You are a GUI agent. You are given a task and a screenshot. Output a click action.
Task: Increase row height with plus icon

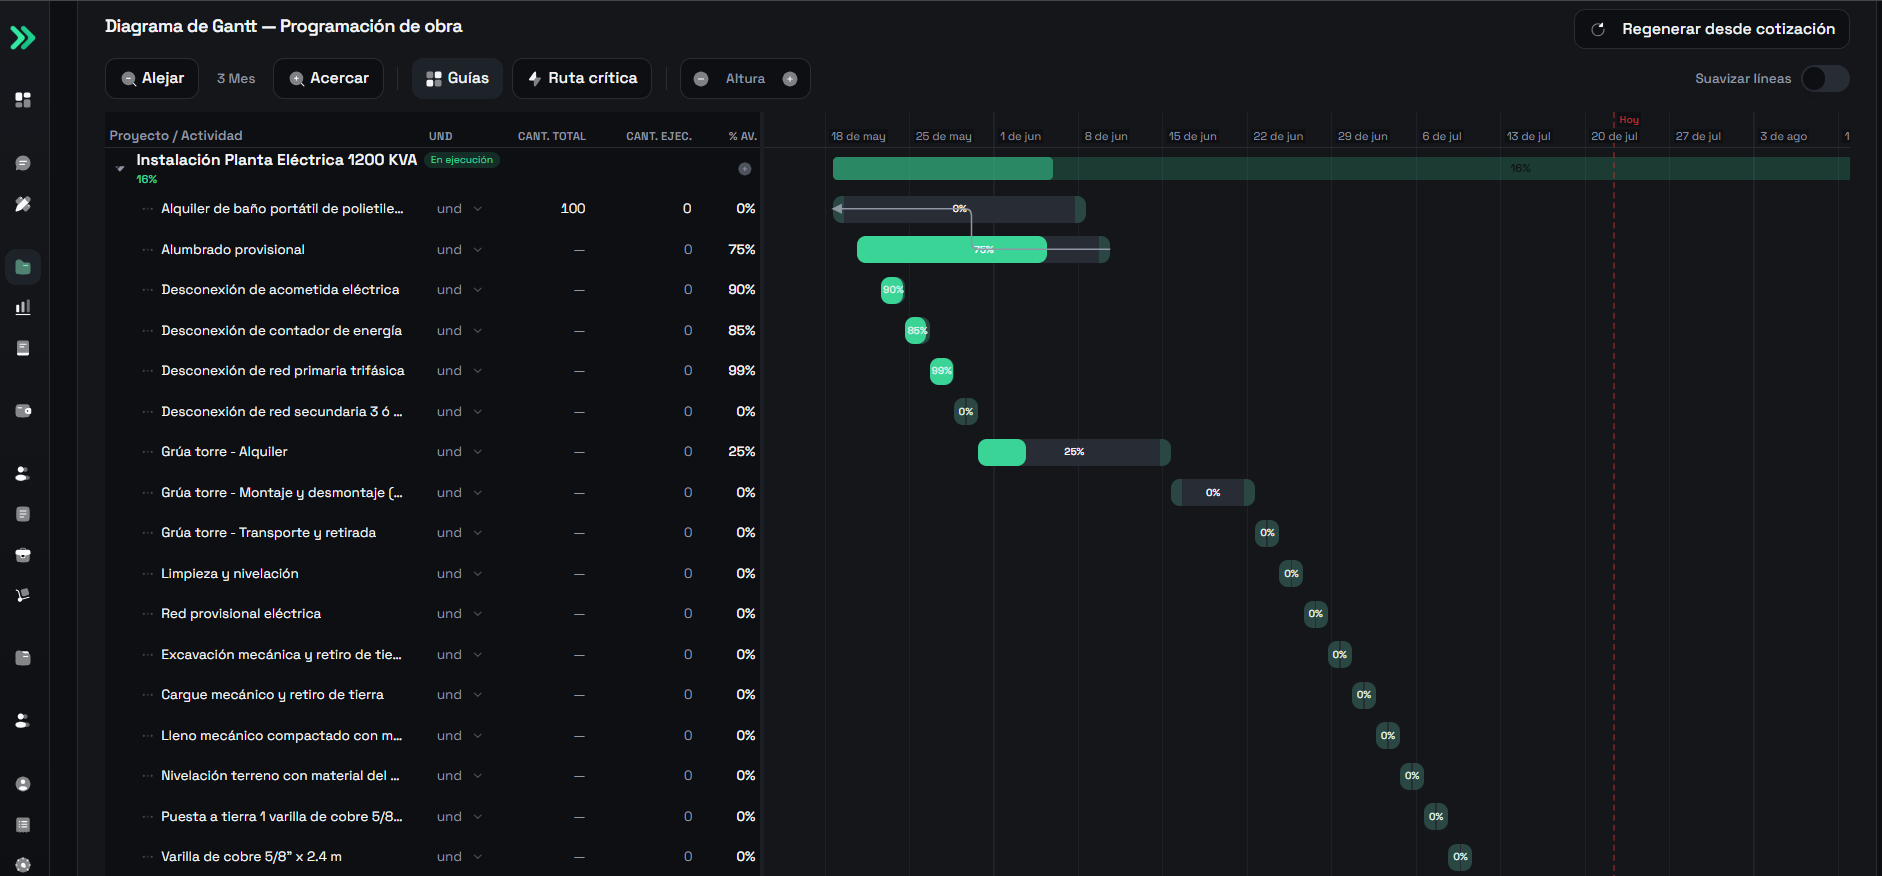[790, 79]
